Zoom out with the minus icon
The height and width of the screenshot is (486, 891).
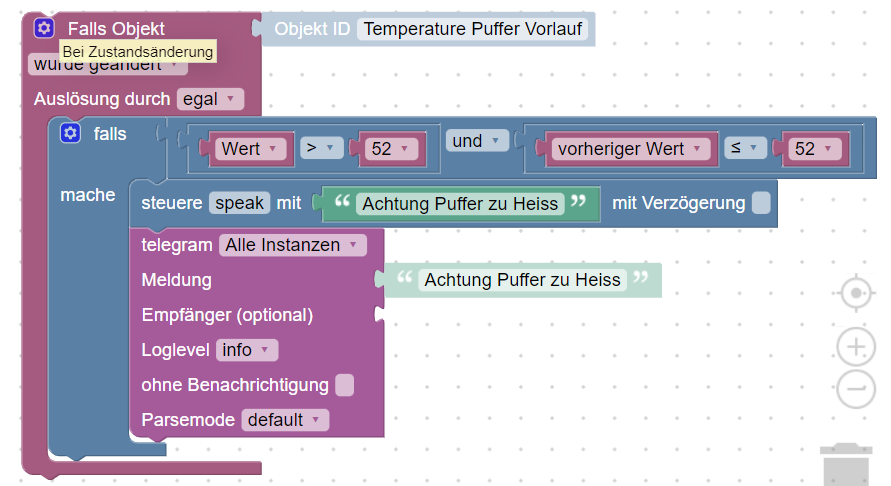[856, 389]
